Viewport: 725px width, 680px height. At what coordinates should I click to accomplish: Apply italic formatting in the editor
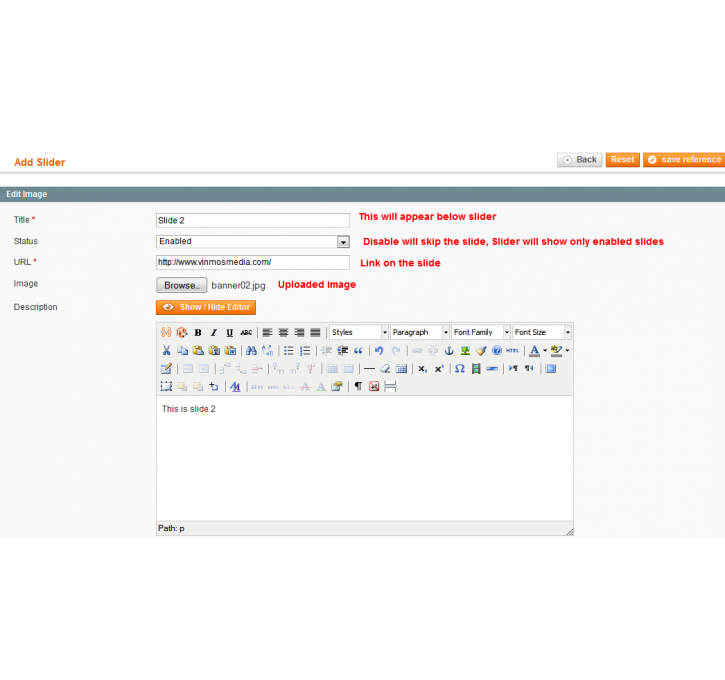click(213, 332)
